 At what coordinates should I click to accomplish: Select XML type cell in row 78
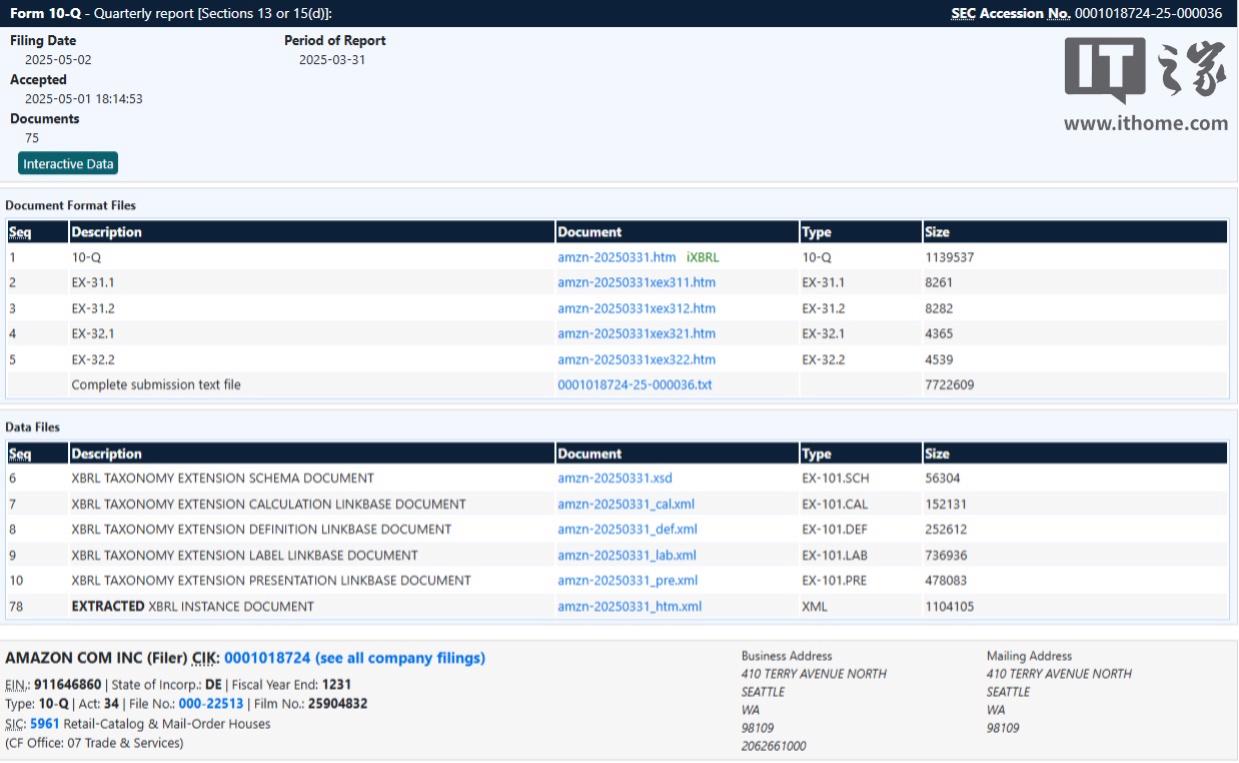click(815, 607)
